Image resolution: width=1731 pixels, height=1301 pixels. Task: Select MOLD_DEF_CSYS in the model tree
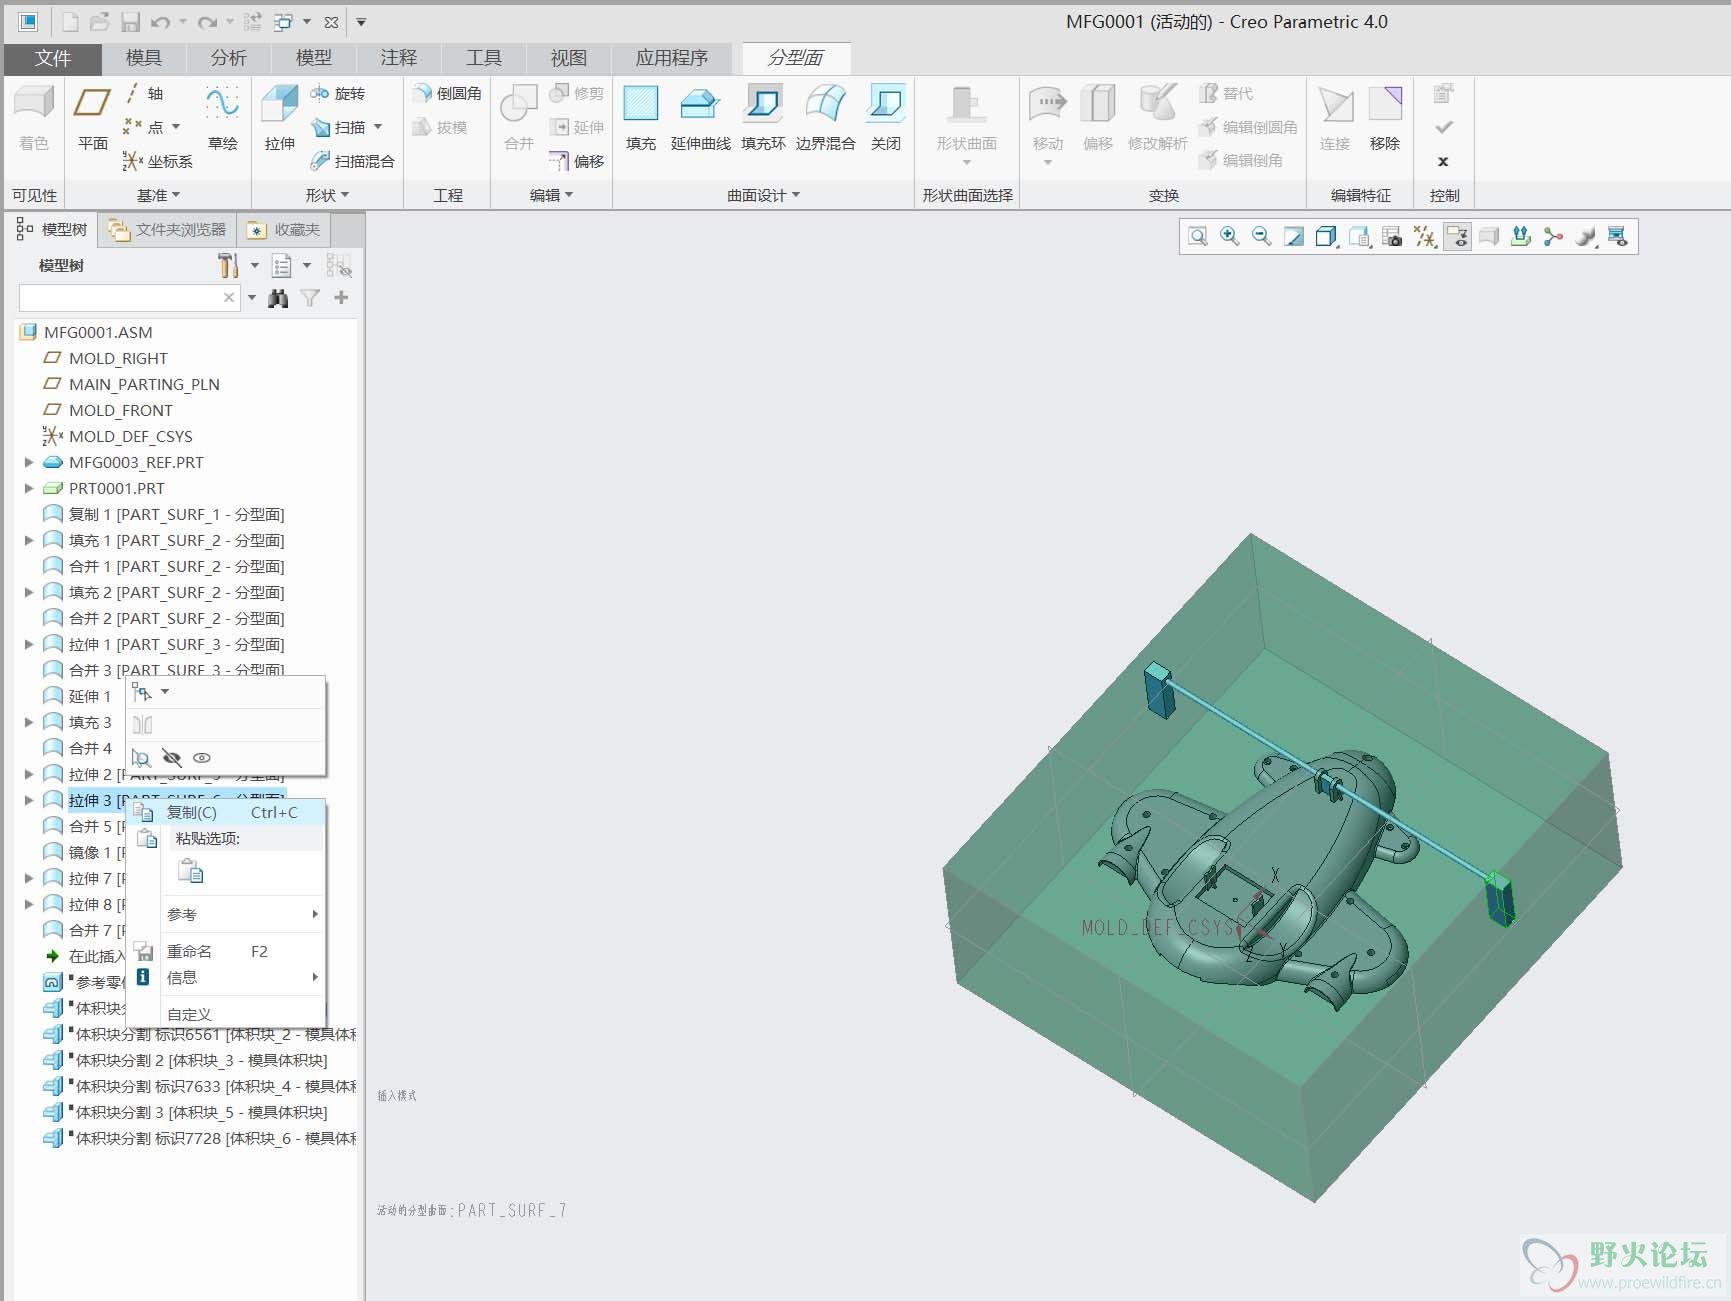click(x=130, y=436)
